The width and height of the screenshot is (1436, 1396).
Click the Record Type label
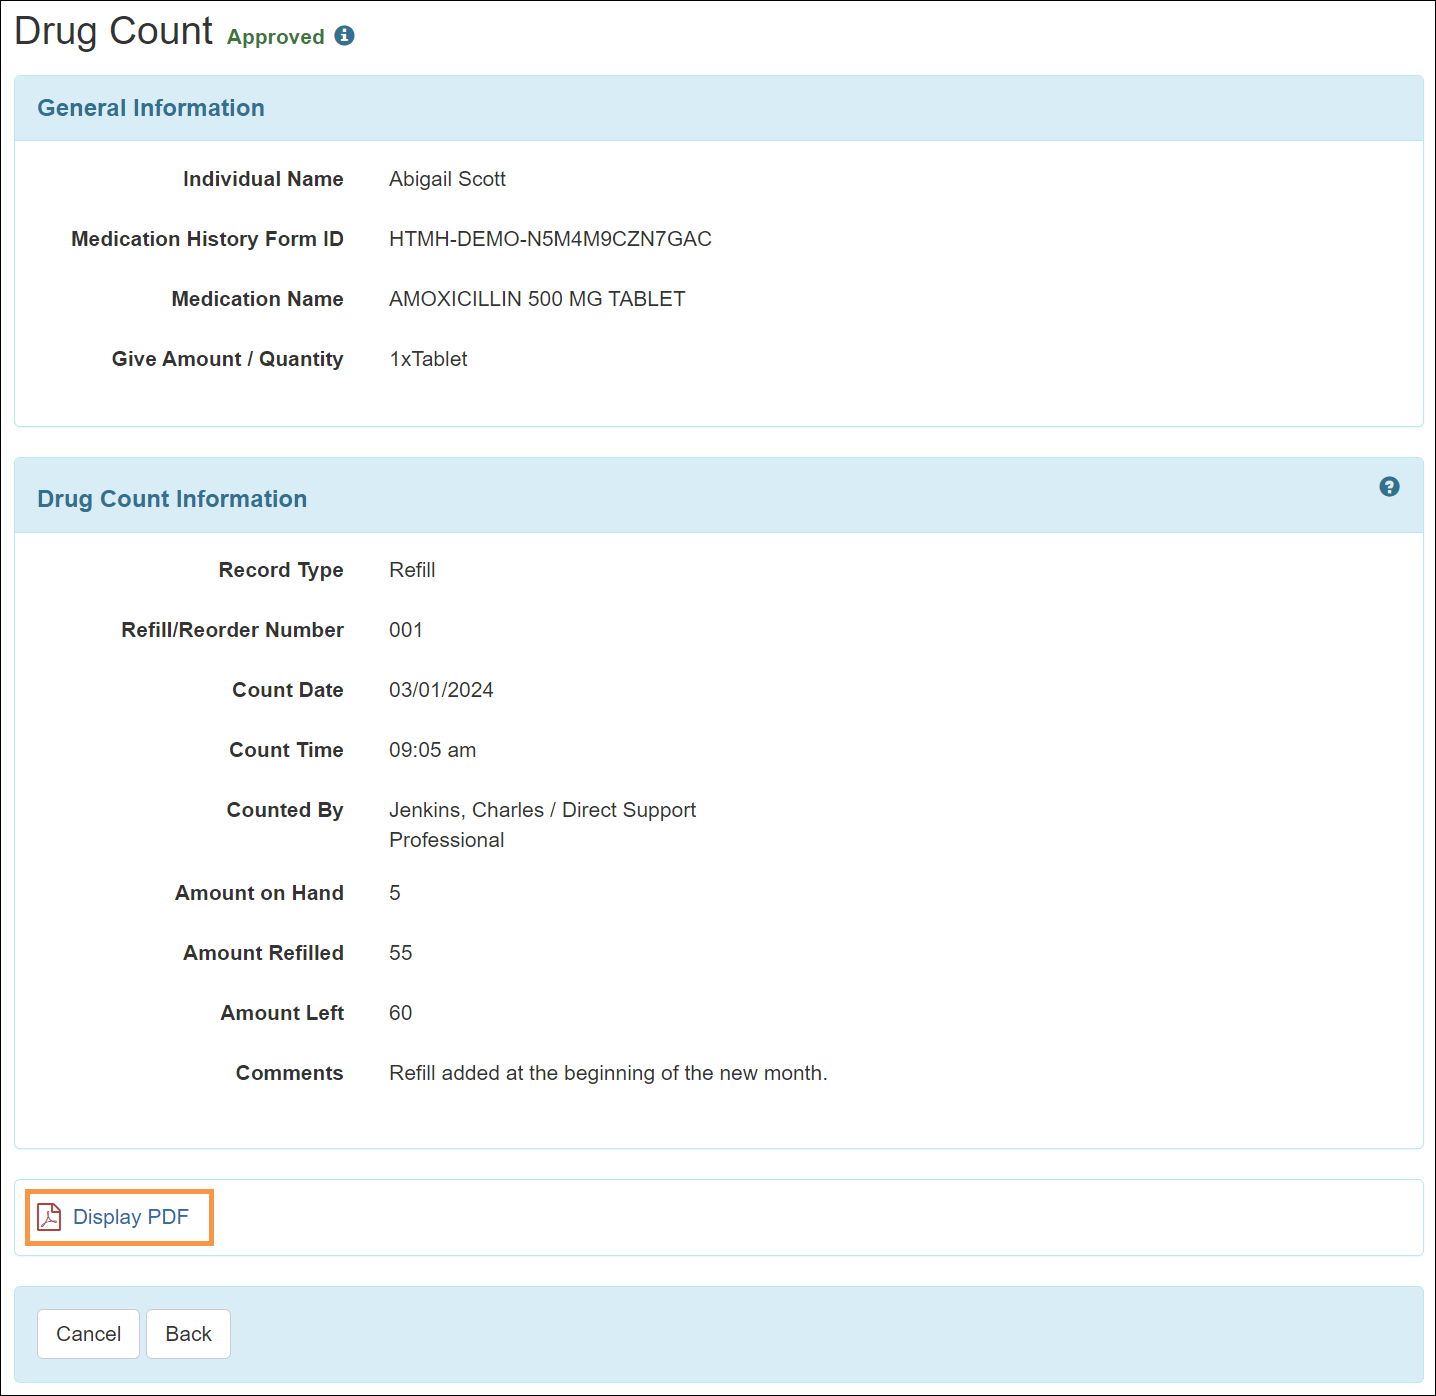281,570
